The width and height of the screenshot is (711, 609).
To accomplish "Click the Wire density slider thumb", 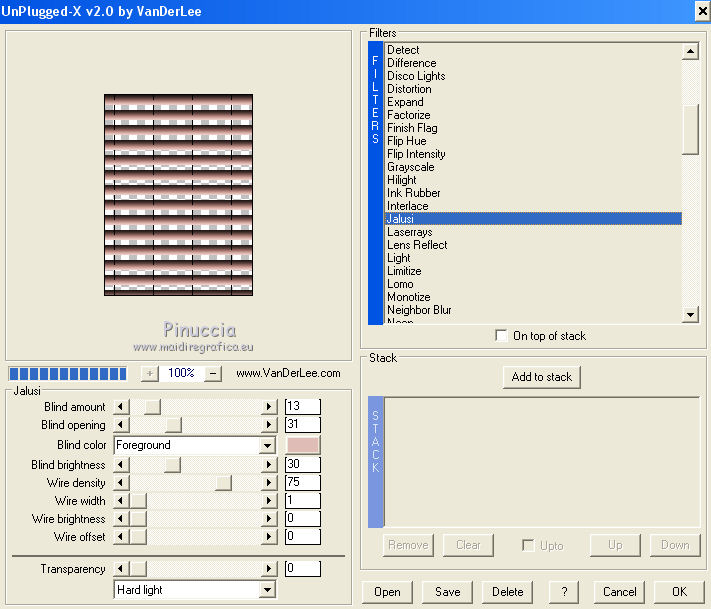I will click(x=223, y=482).
